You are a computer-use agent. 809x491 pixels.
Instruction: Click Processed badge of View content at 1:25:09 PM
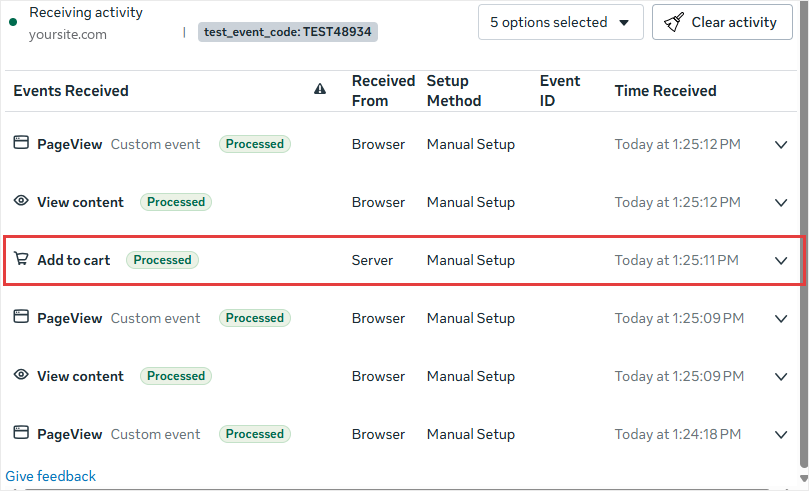176,376
